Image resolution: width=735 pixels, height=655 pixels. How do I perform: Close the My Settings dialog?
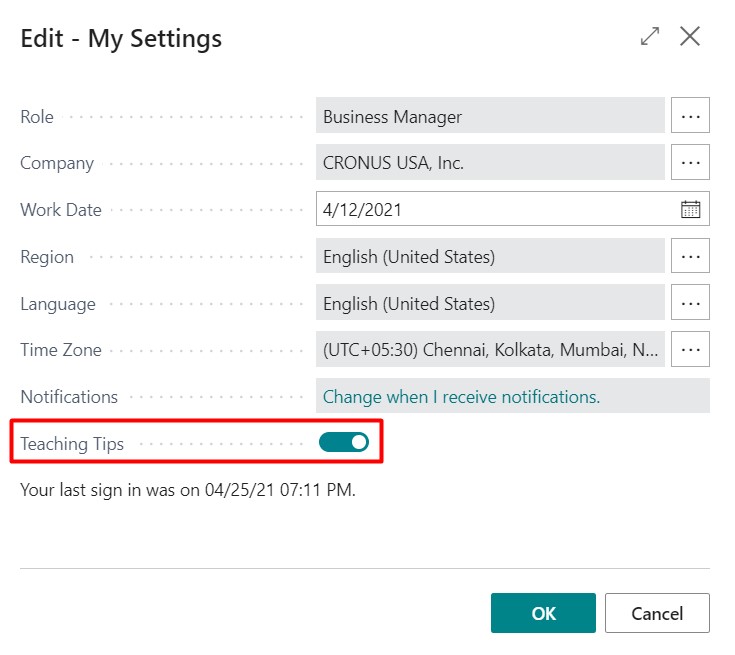point(690,37)
